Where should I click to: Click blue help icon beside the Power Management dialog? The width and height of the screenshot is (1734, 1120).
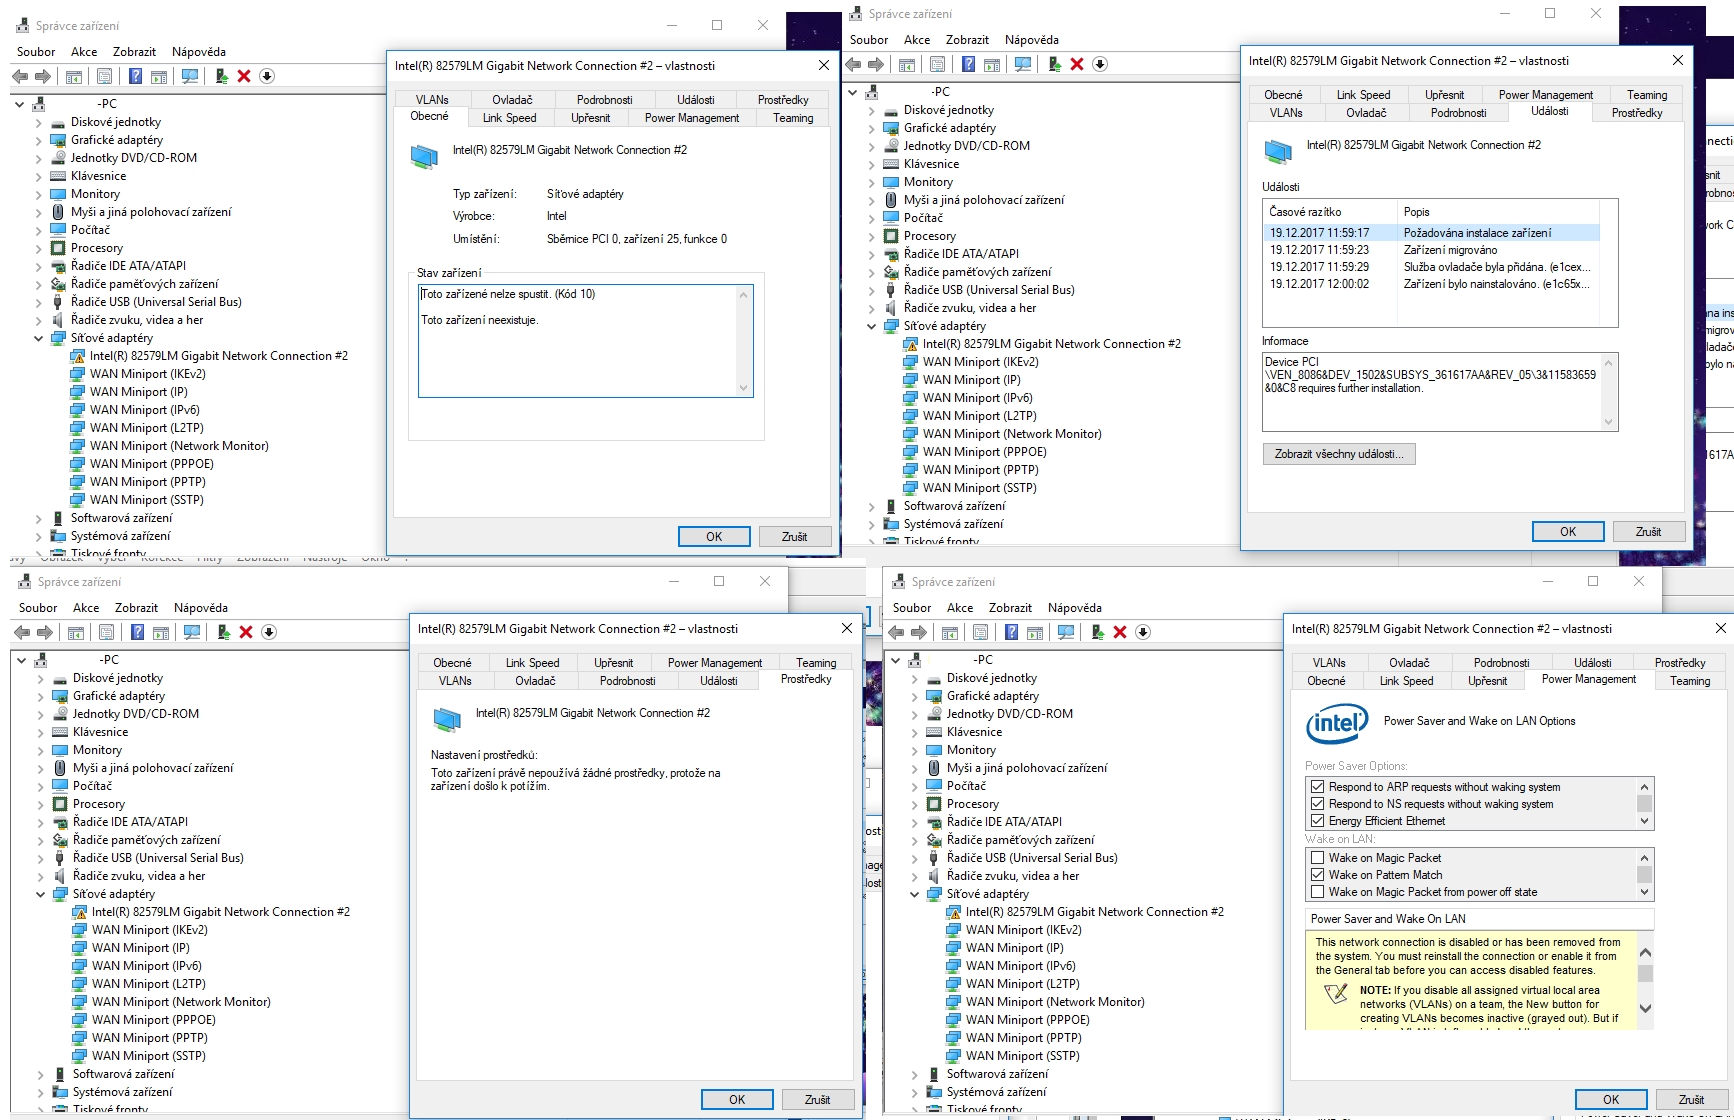tap(1011, 632)
